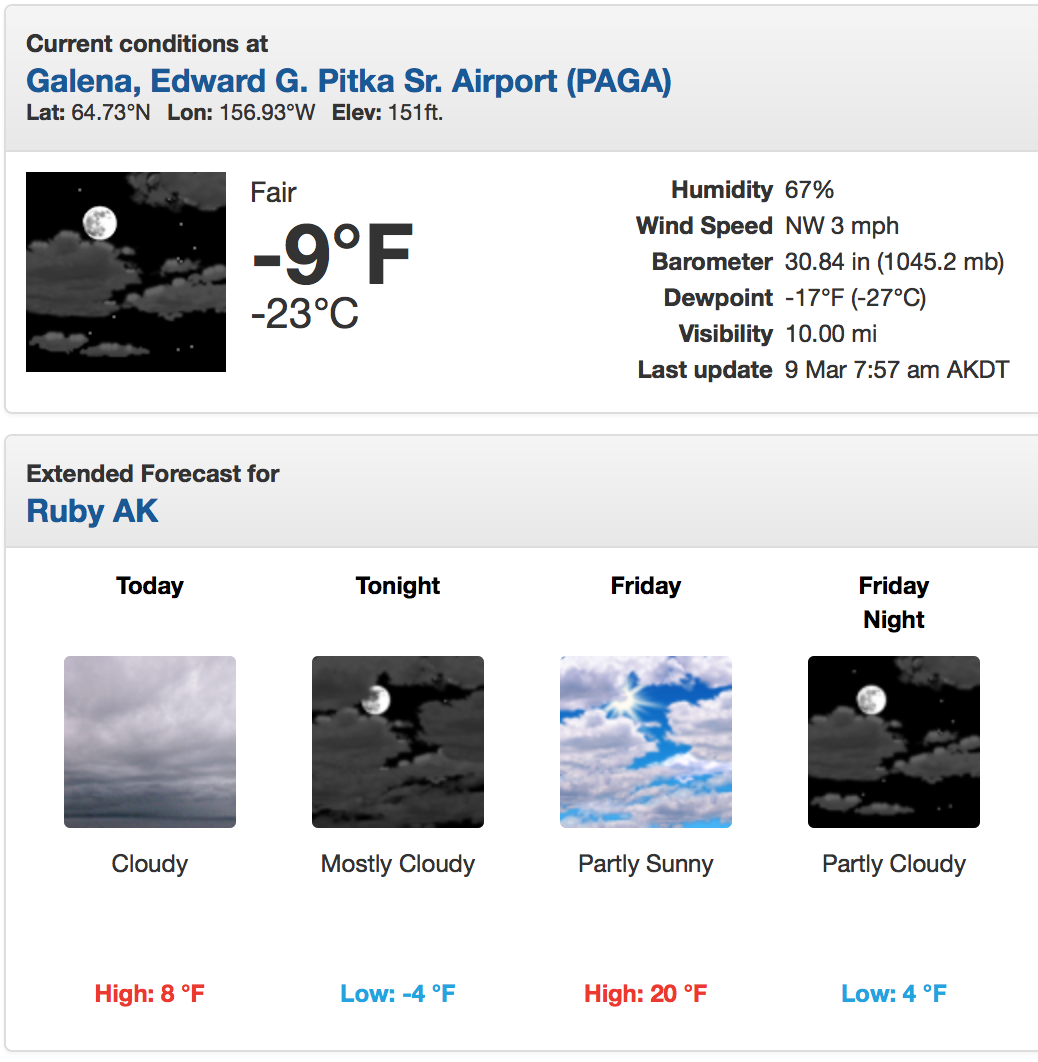Screen dimensions: 1038x1062
Task: Select the Friday forecast label
Action: pos(646,586)
